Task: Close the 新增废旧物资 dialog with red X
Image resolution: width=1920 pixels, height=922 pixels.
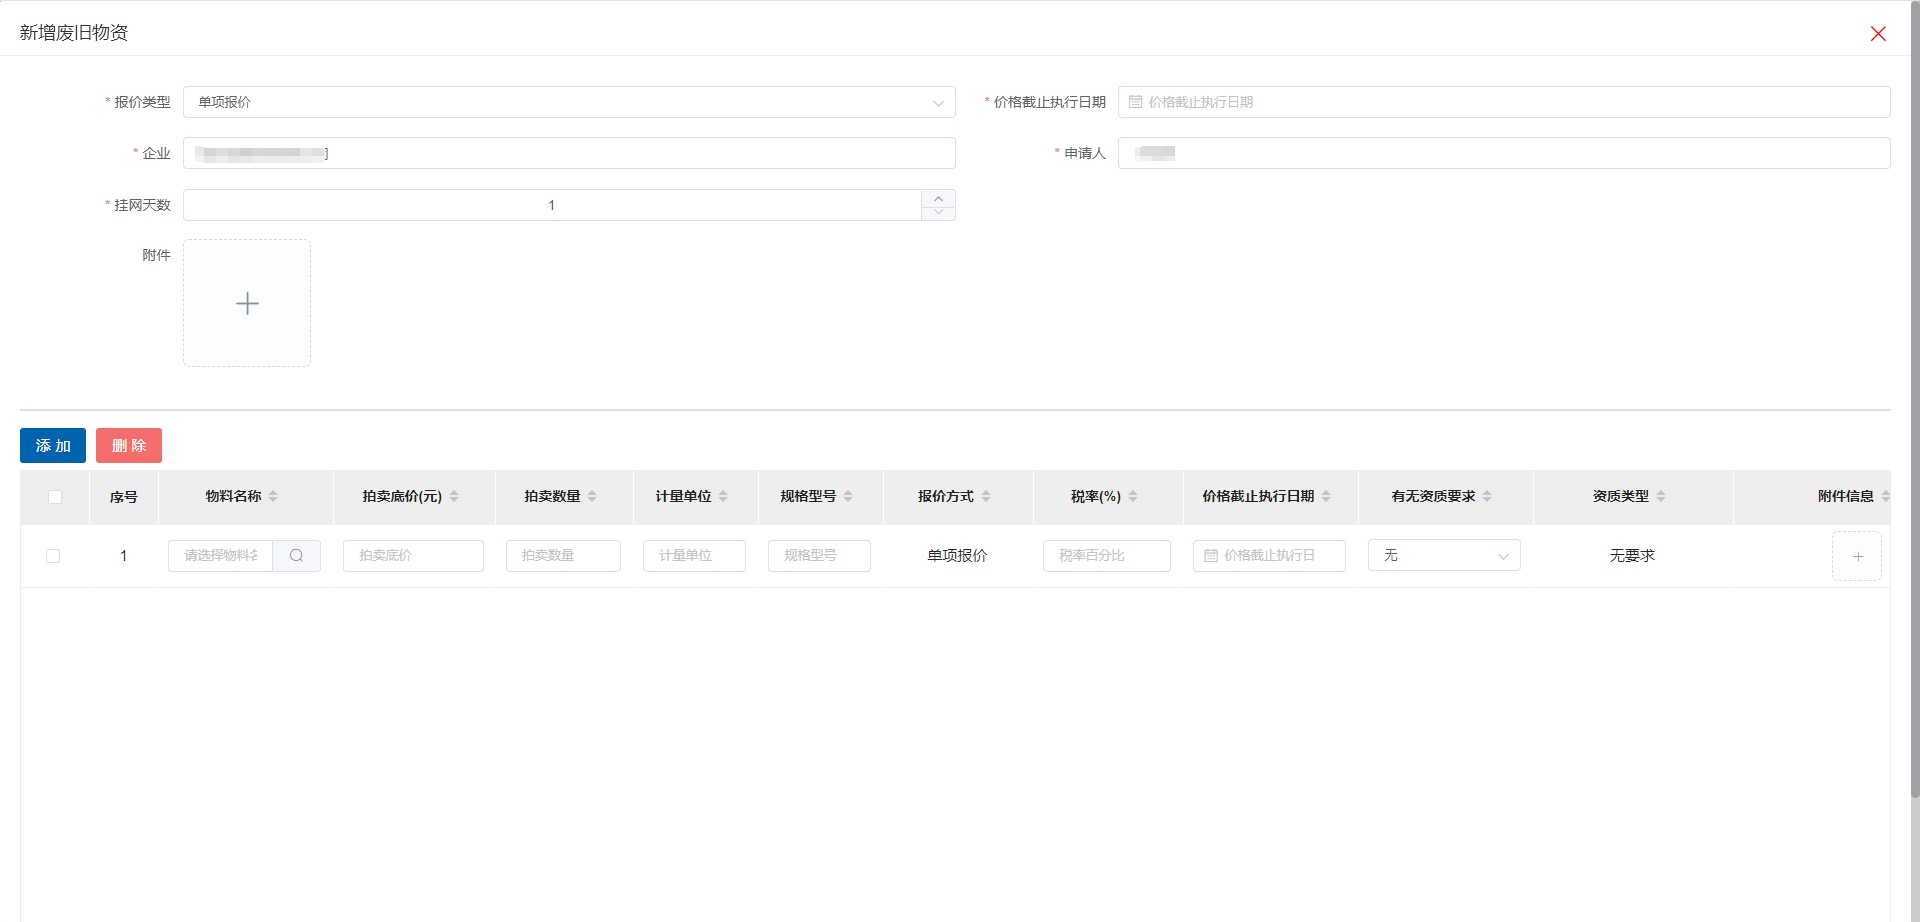Action: 1878,34
